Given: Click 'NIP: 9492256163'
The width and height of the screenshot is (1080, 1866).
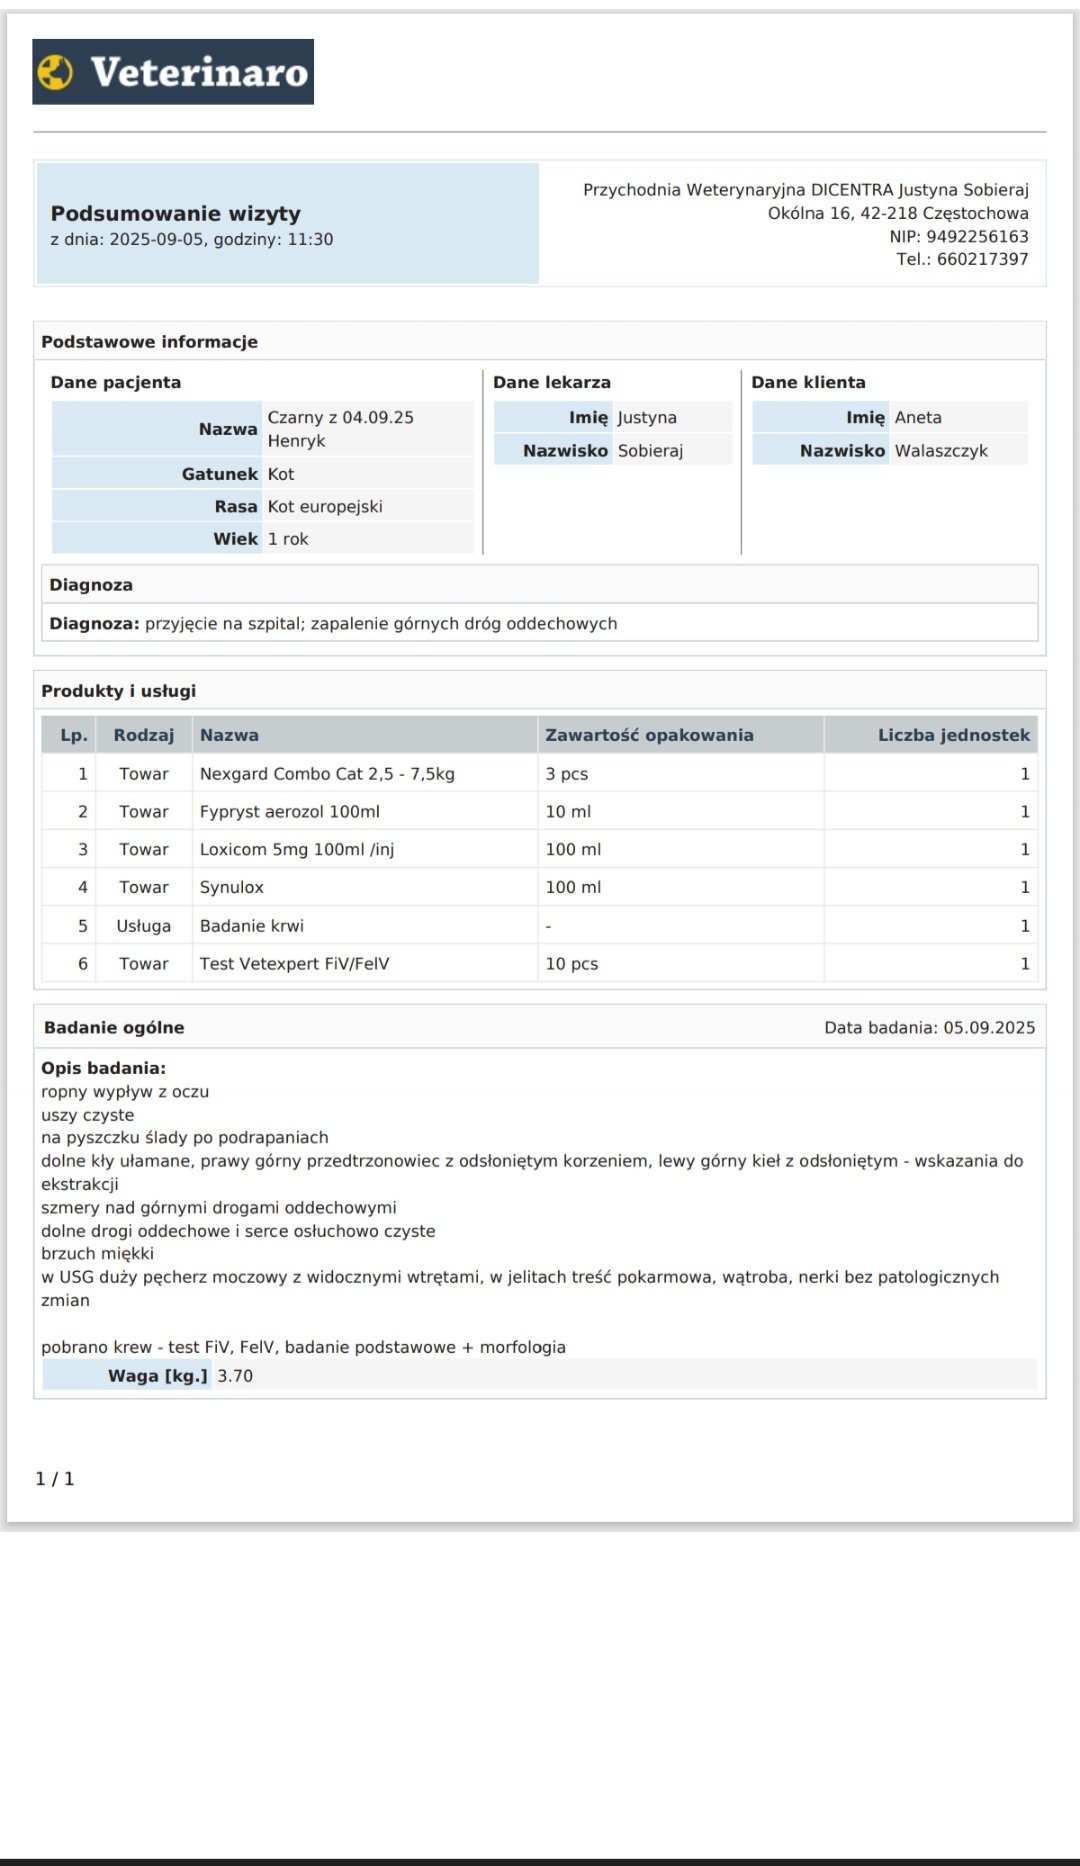Looking at the screenshot, I should [959, 237].
